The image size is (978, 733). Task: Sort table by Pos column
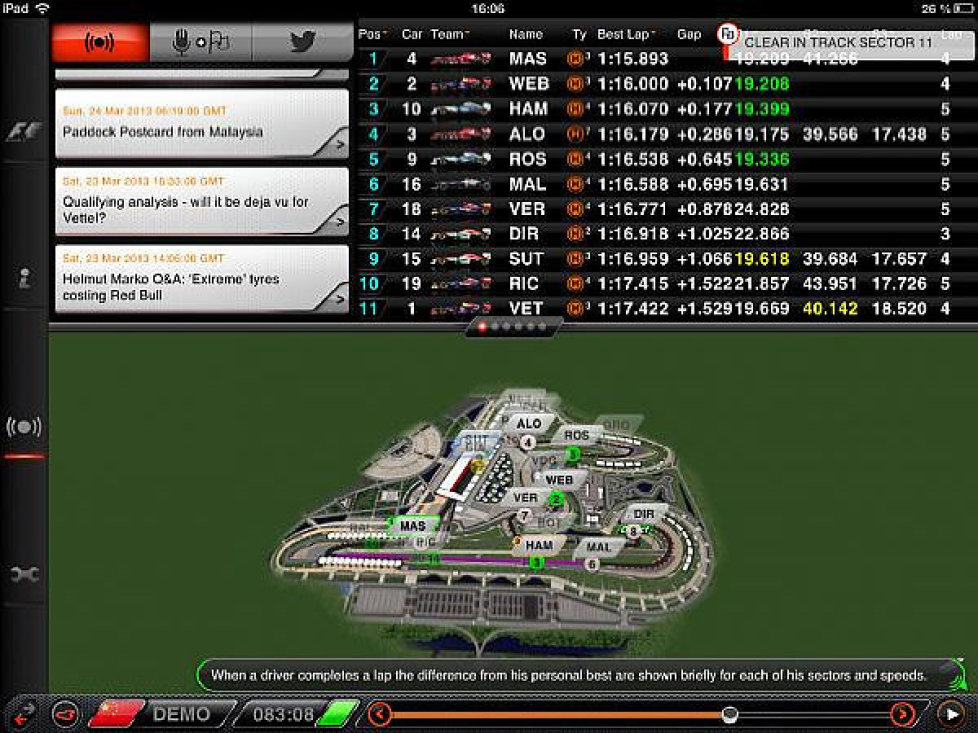coord(372,34)
